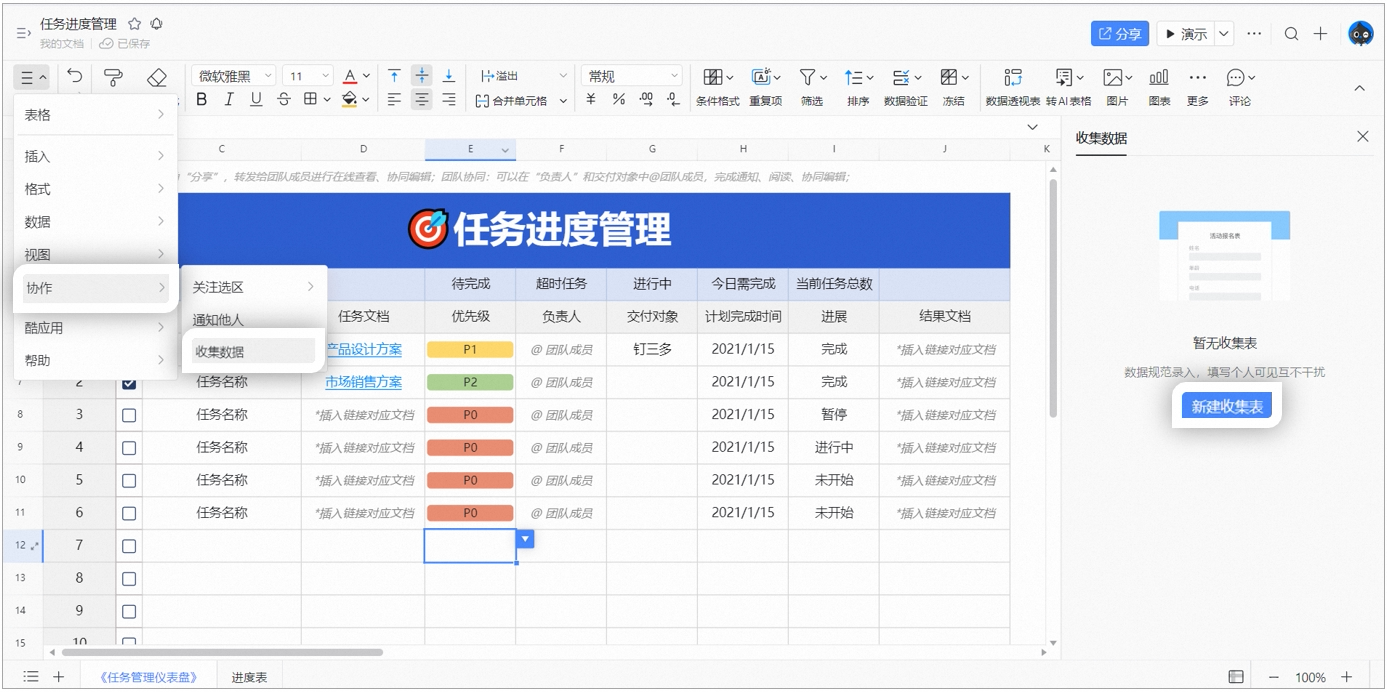Click the 新建收集表 button
Screen dimensions: 1387x692
(1227, 406)
